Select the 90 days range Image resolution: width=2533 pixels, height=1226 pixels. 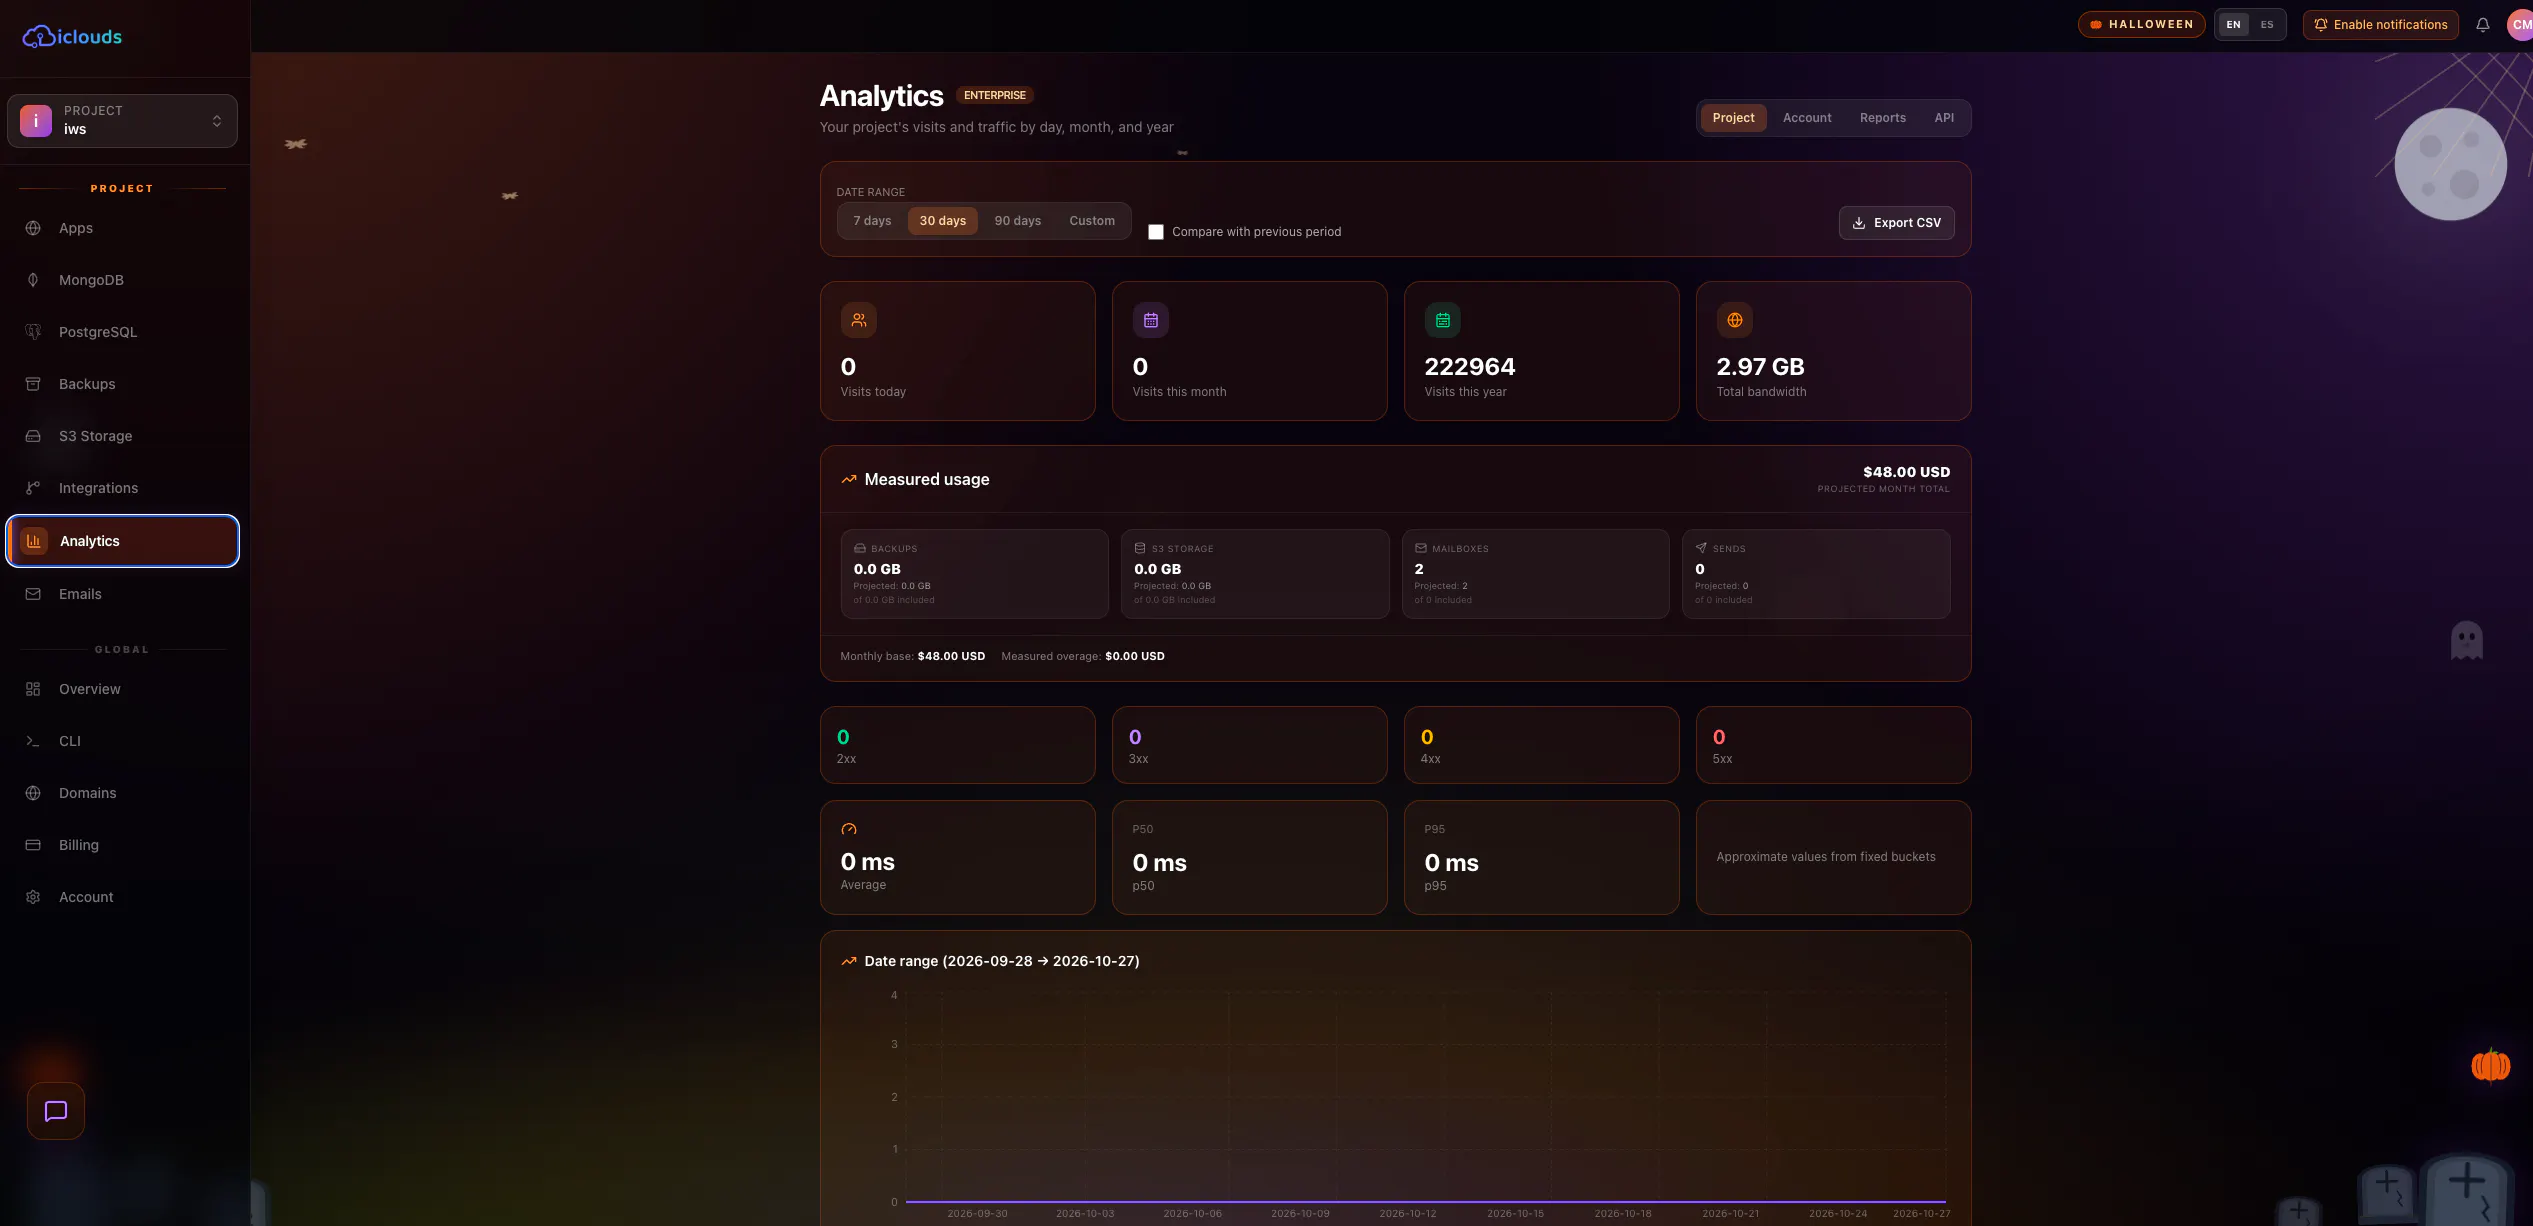1018,221
